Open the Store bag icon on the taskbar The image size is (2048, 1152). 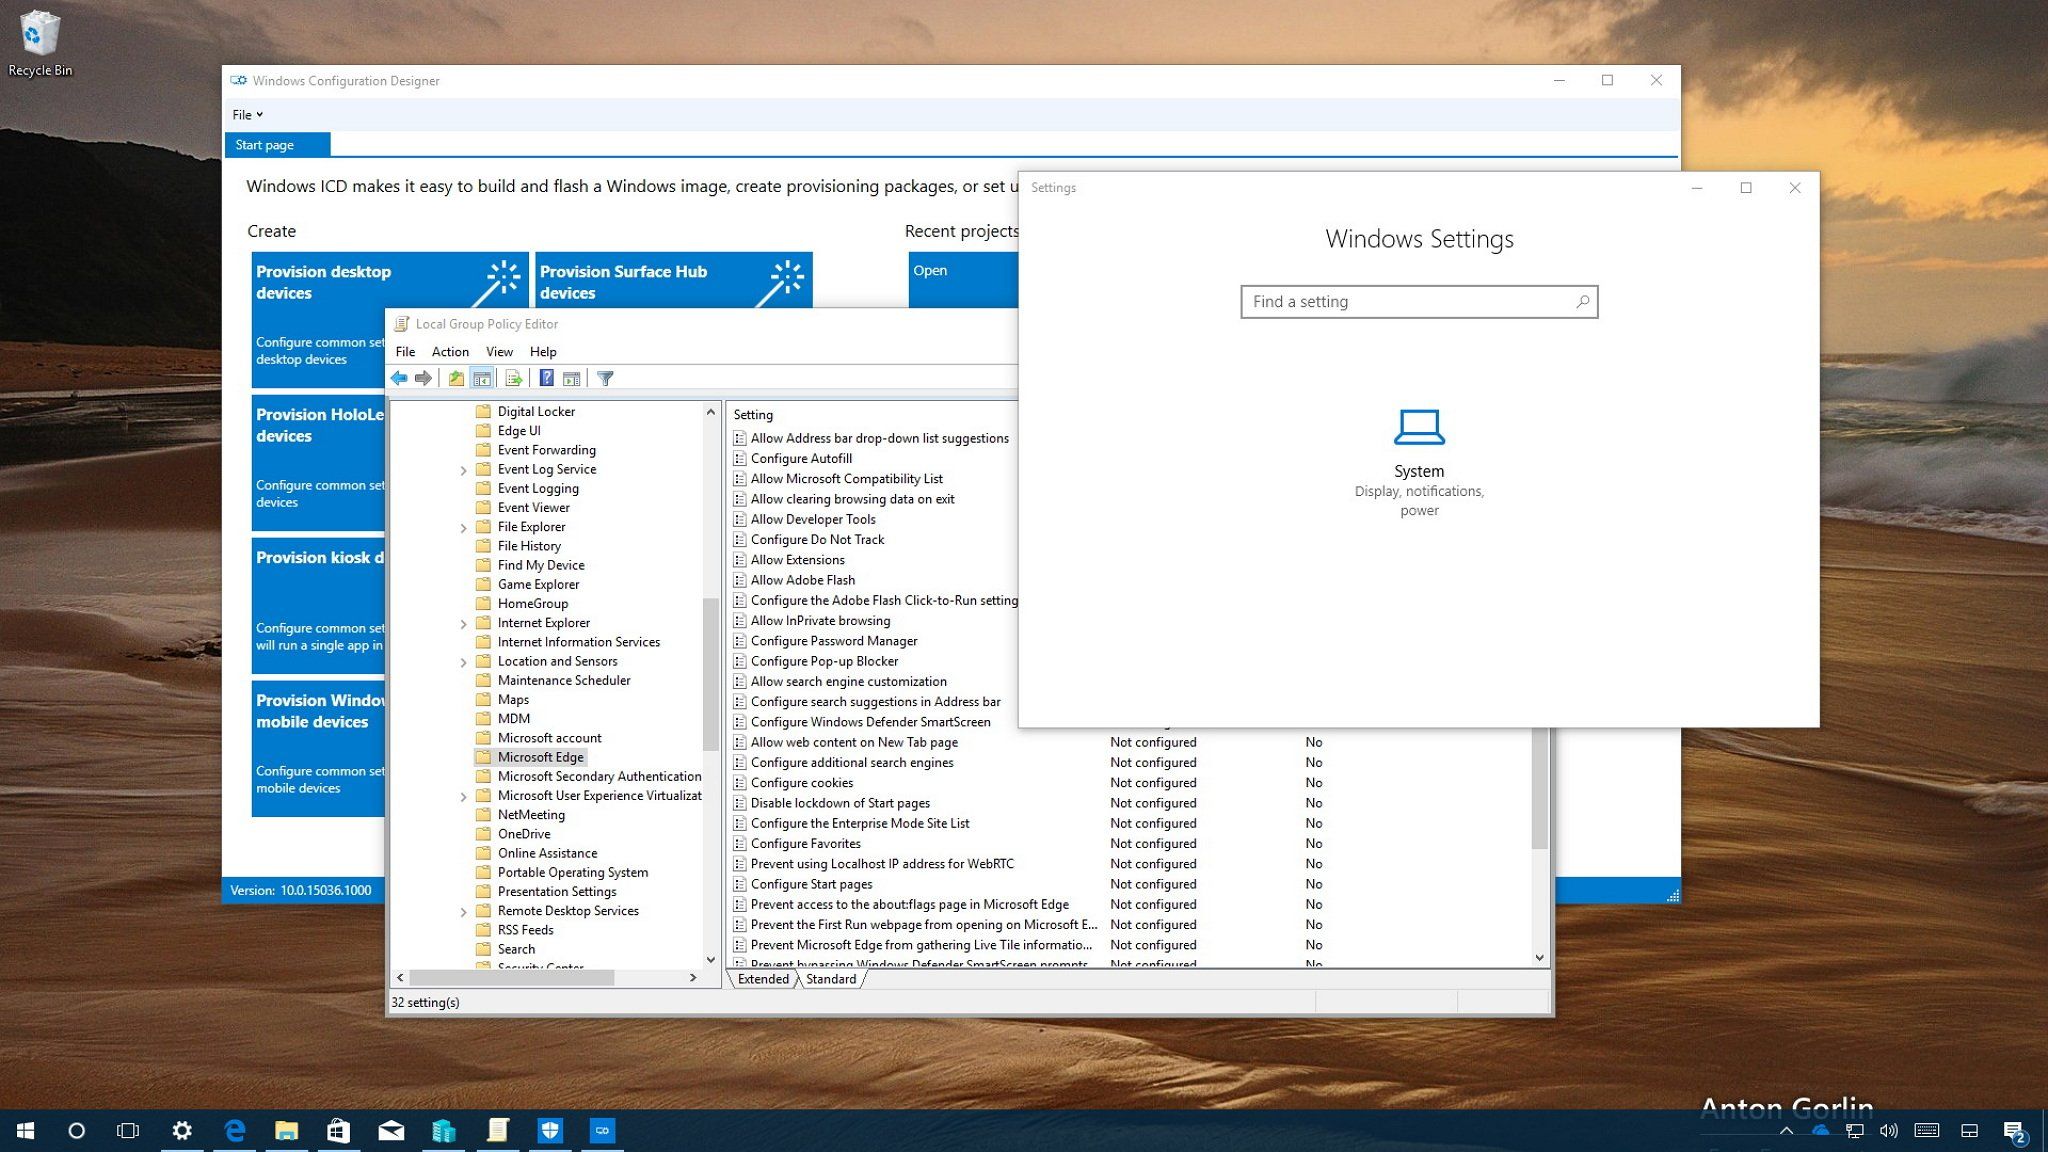click(x=339, y=1131)
